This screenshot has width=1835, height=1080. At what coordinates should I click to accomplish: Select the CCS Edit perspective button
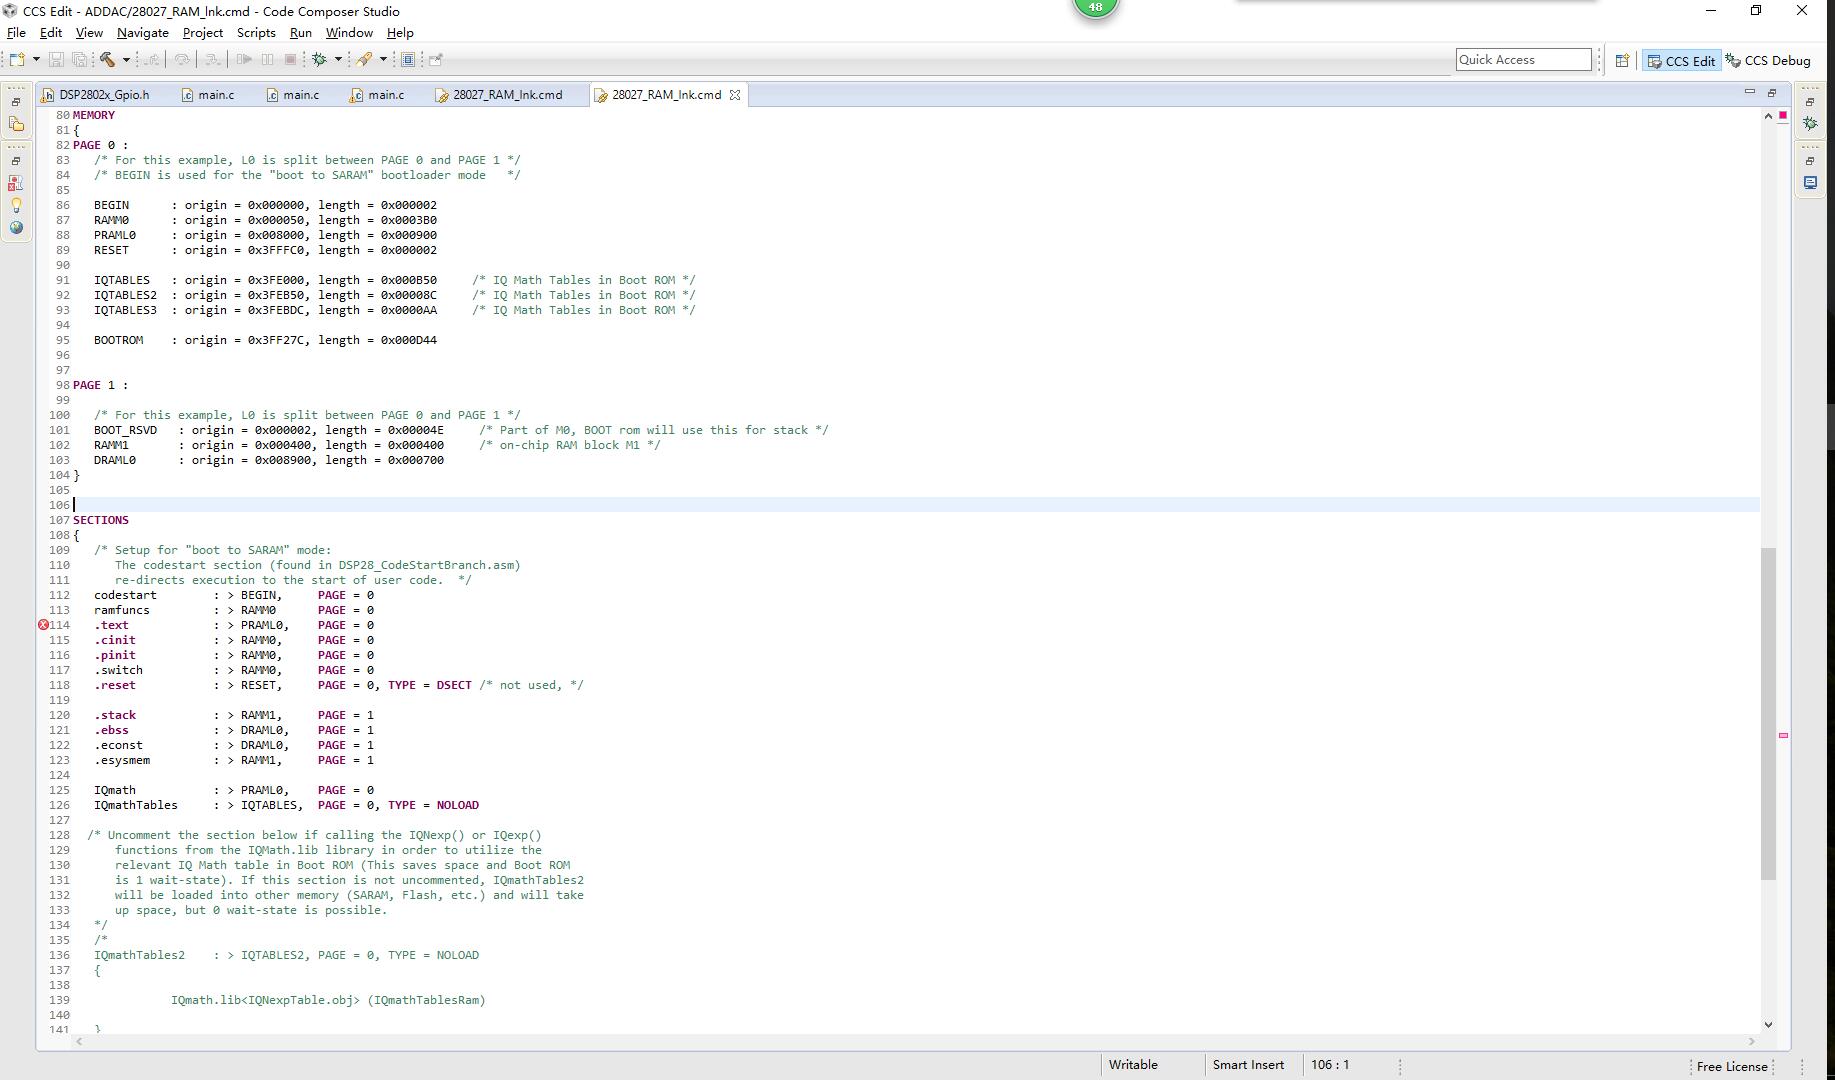[x=1681, y=61]
